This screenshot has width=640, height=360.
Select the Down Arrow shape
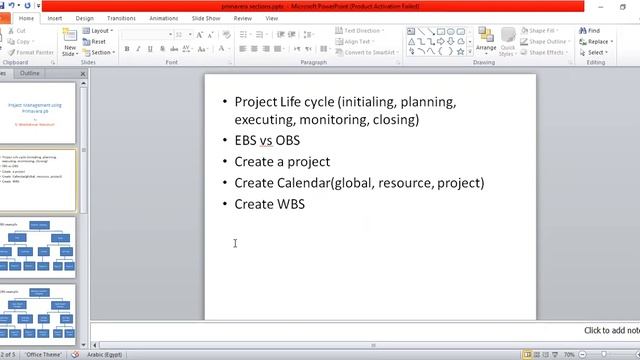451,42
